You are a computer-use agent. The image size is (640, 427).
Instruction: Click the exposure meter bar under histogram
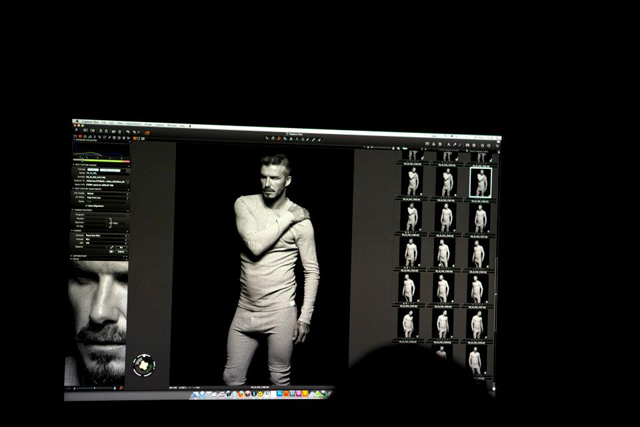coord(100,160)
